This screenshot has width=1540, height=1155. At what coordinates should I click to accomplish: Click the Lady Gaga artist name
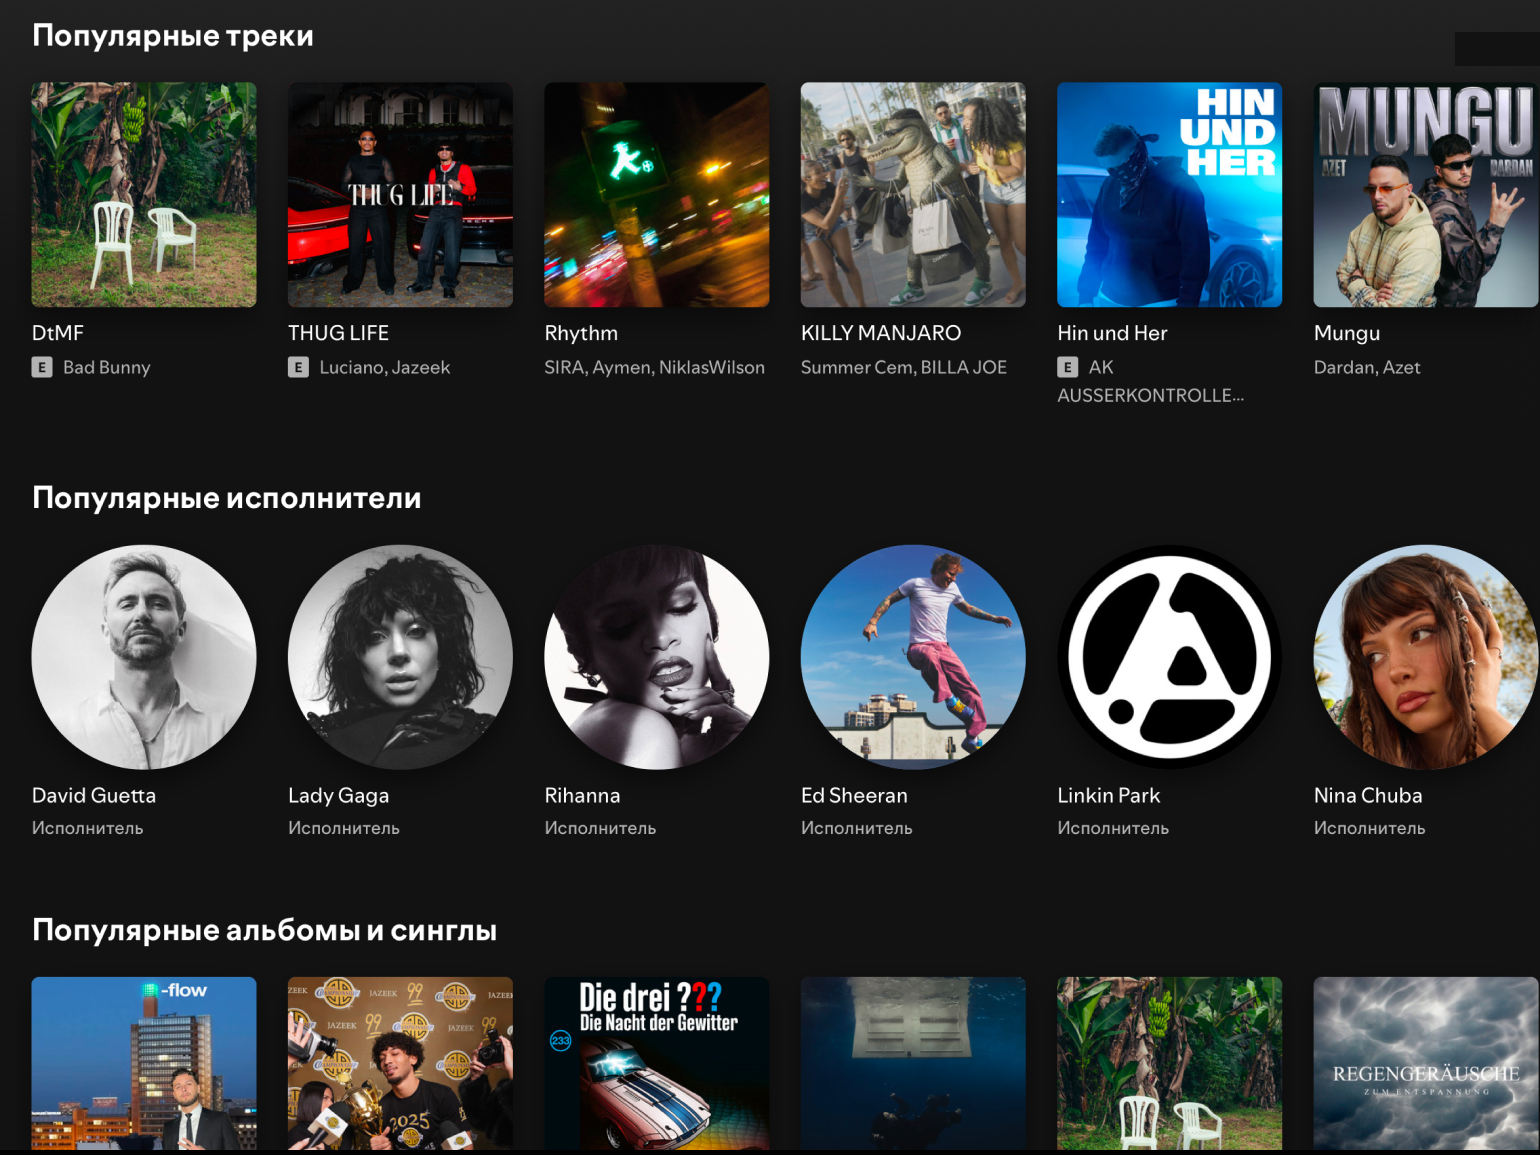click(x=339, y=796)
